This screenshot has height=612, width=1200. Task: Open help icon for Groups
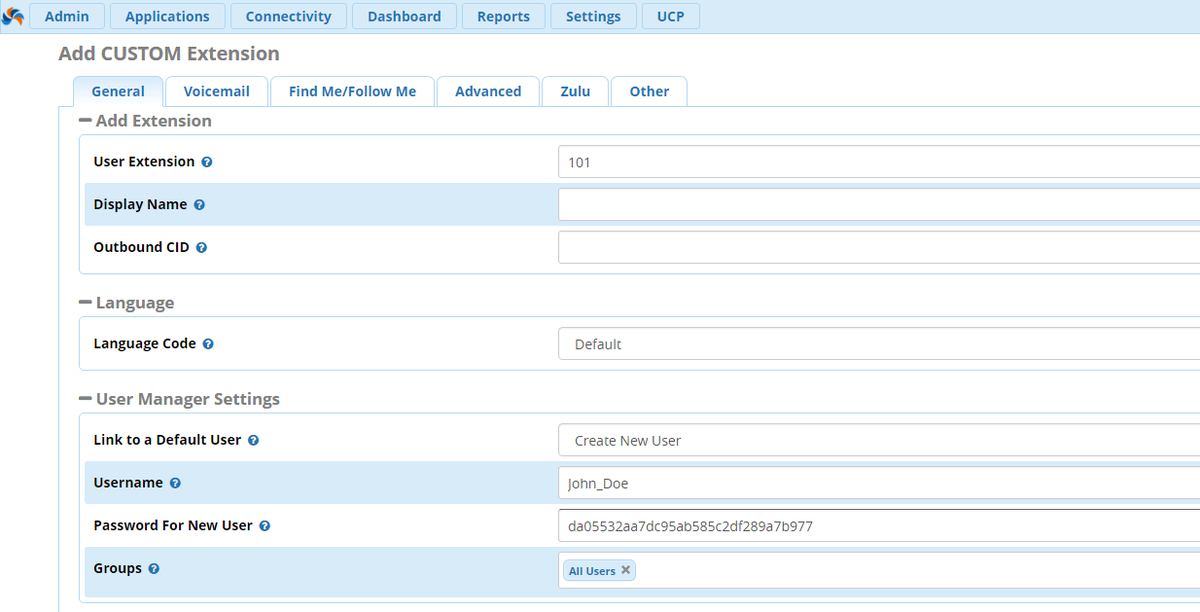[x=154, y=569]
